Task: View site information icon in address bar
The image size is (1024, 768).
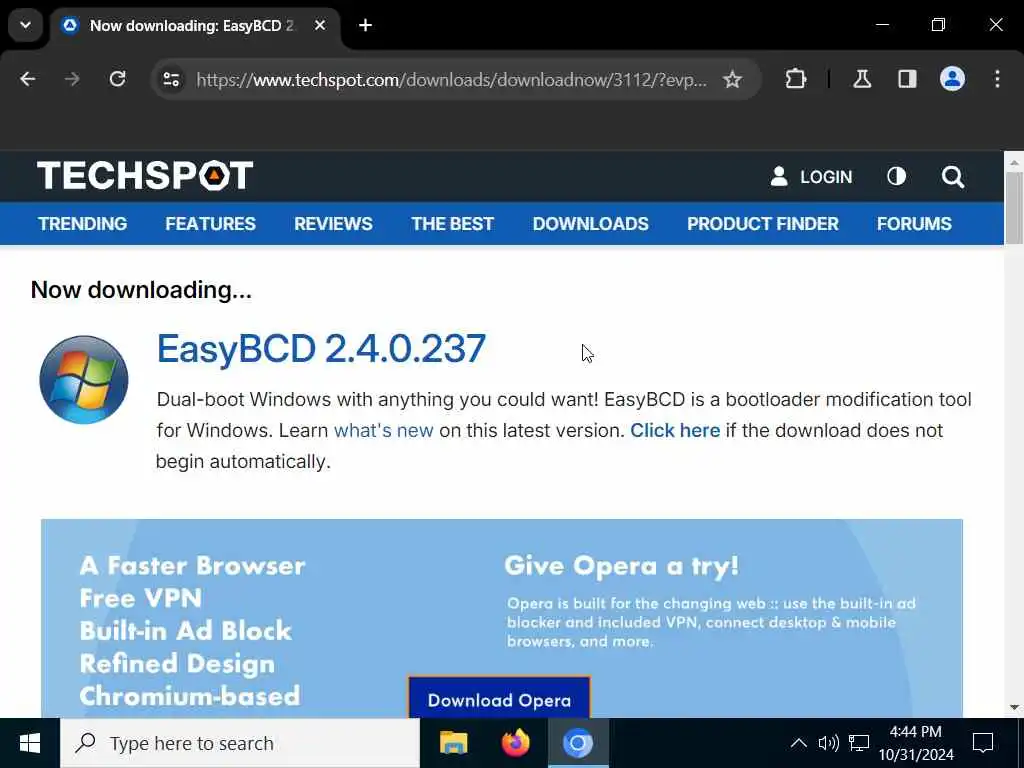Action: (172, 80)
